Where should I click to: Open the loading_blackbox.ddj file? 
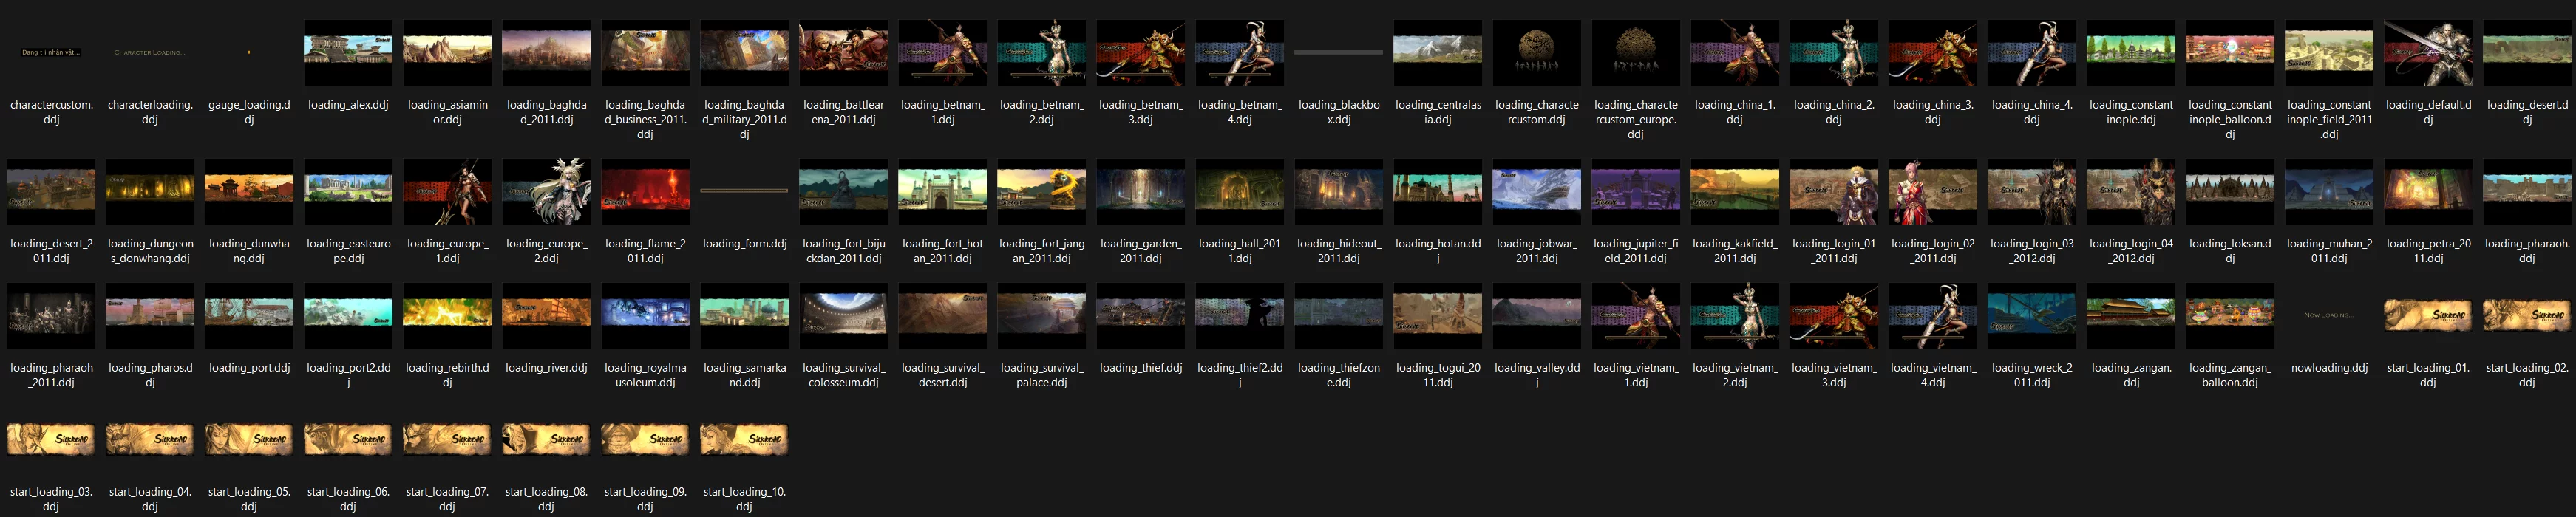(1338, 52)
